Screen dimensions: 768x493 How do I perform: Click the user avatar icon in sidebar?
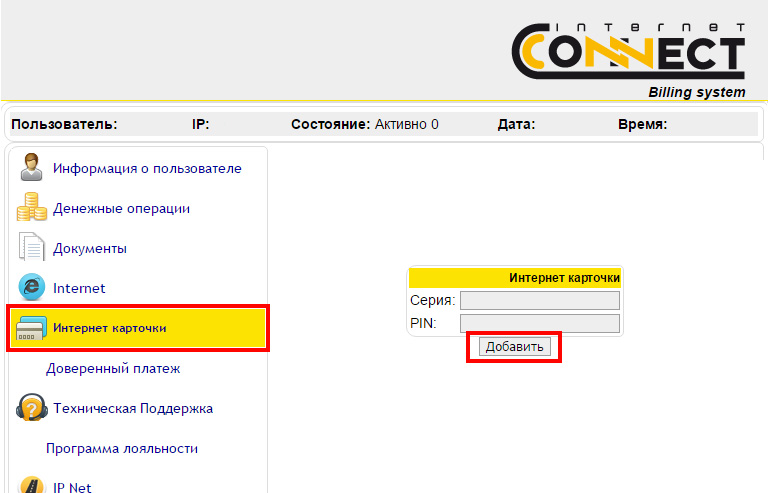pyautogui.click(x=32, y=168)
